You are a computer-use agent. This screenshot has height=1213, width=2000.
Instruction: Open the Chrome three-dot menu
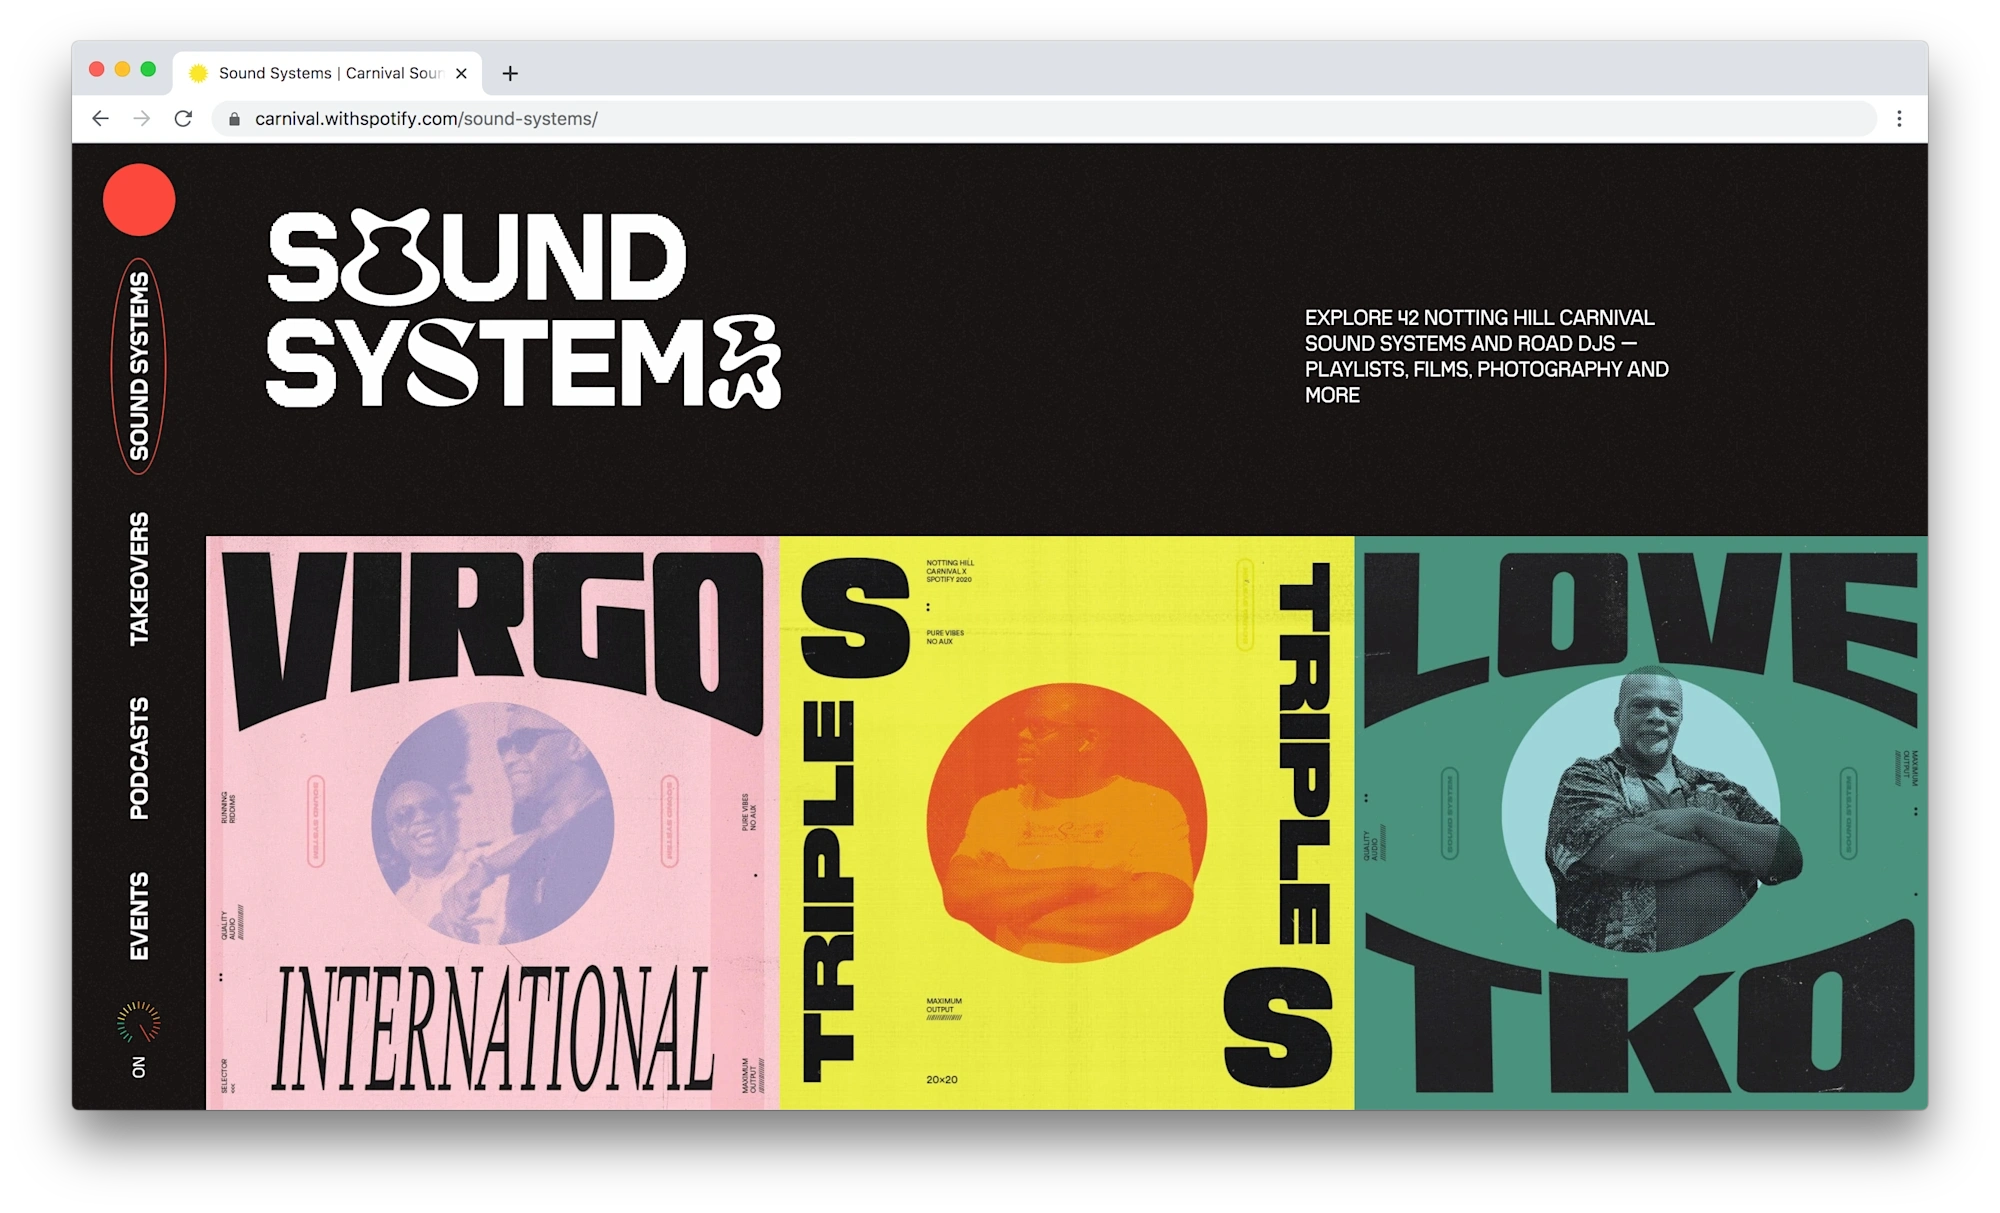point(1898,118)
